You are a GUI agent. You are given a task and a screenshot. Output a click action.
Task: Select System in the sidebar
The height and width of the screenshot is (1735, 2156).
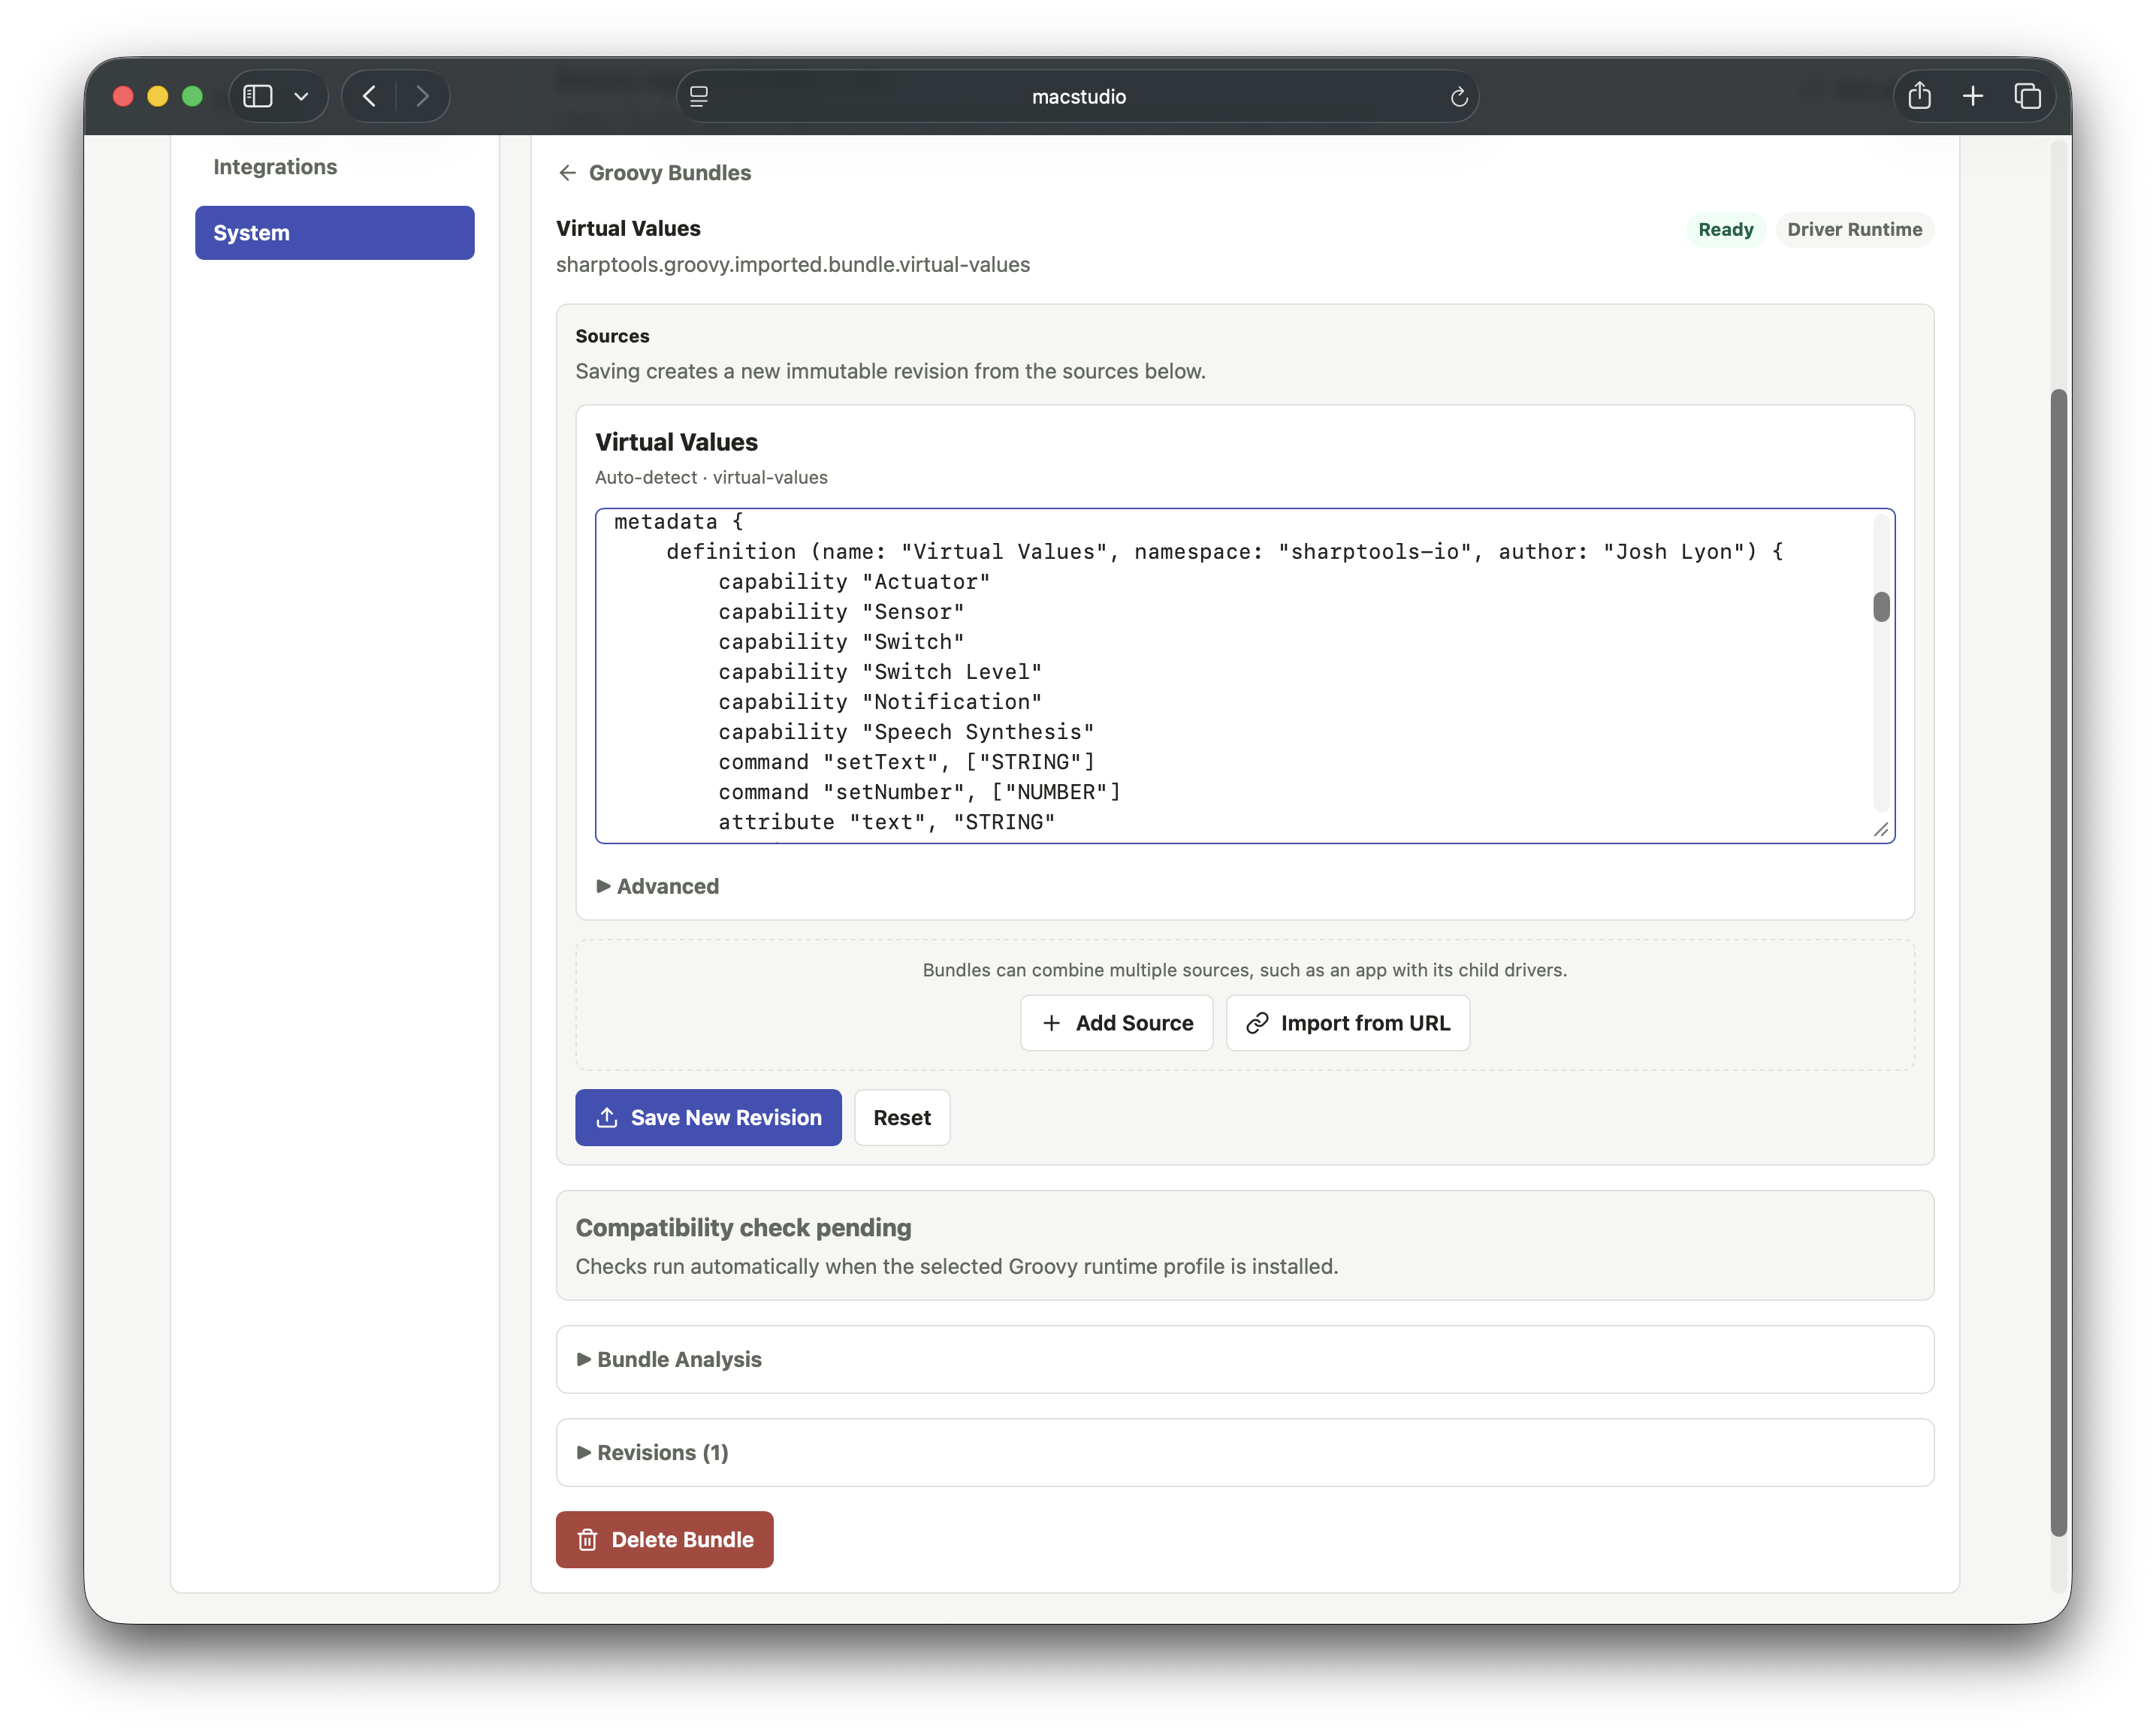[334, 233]
